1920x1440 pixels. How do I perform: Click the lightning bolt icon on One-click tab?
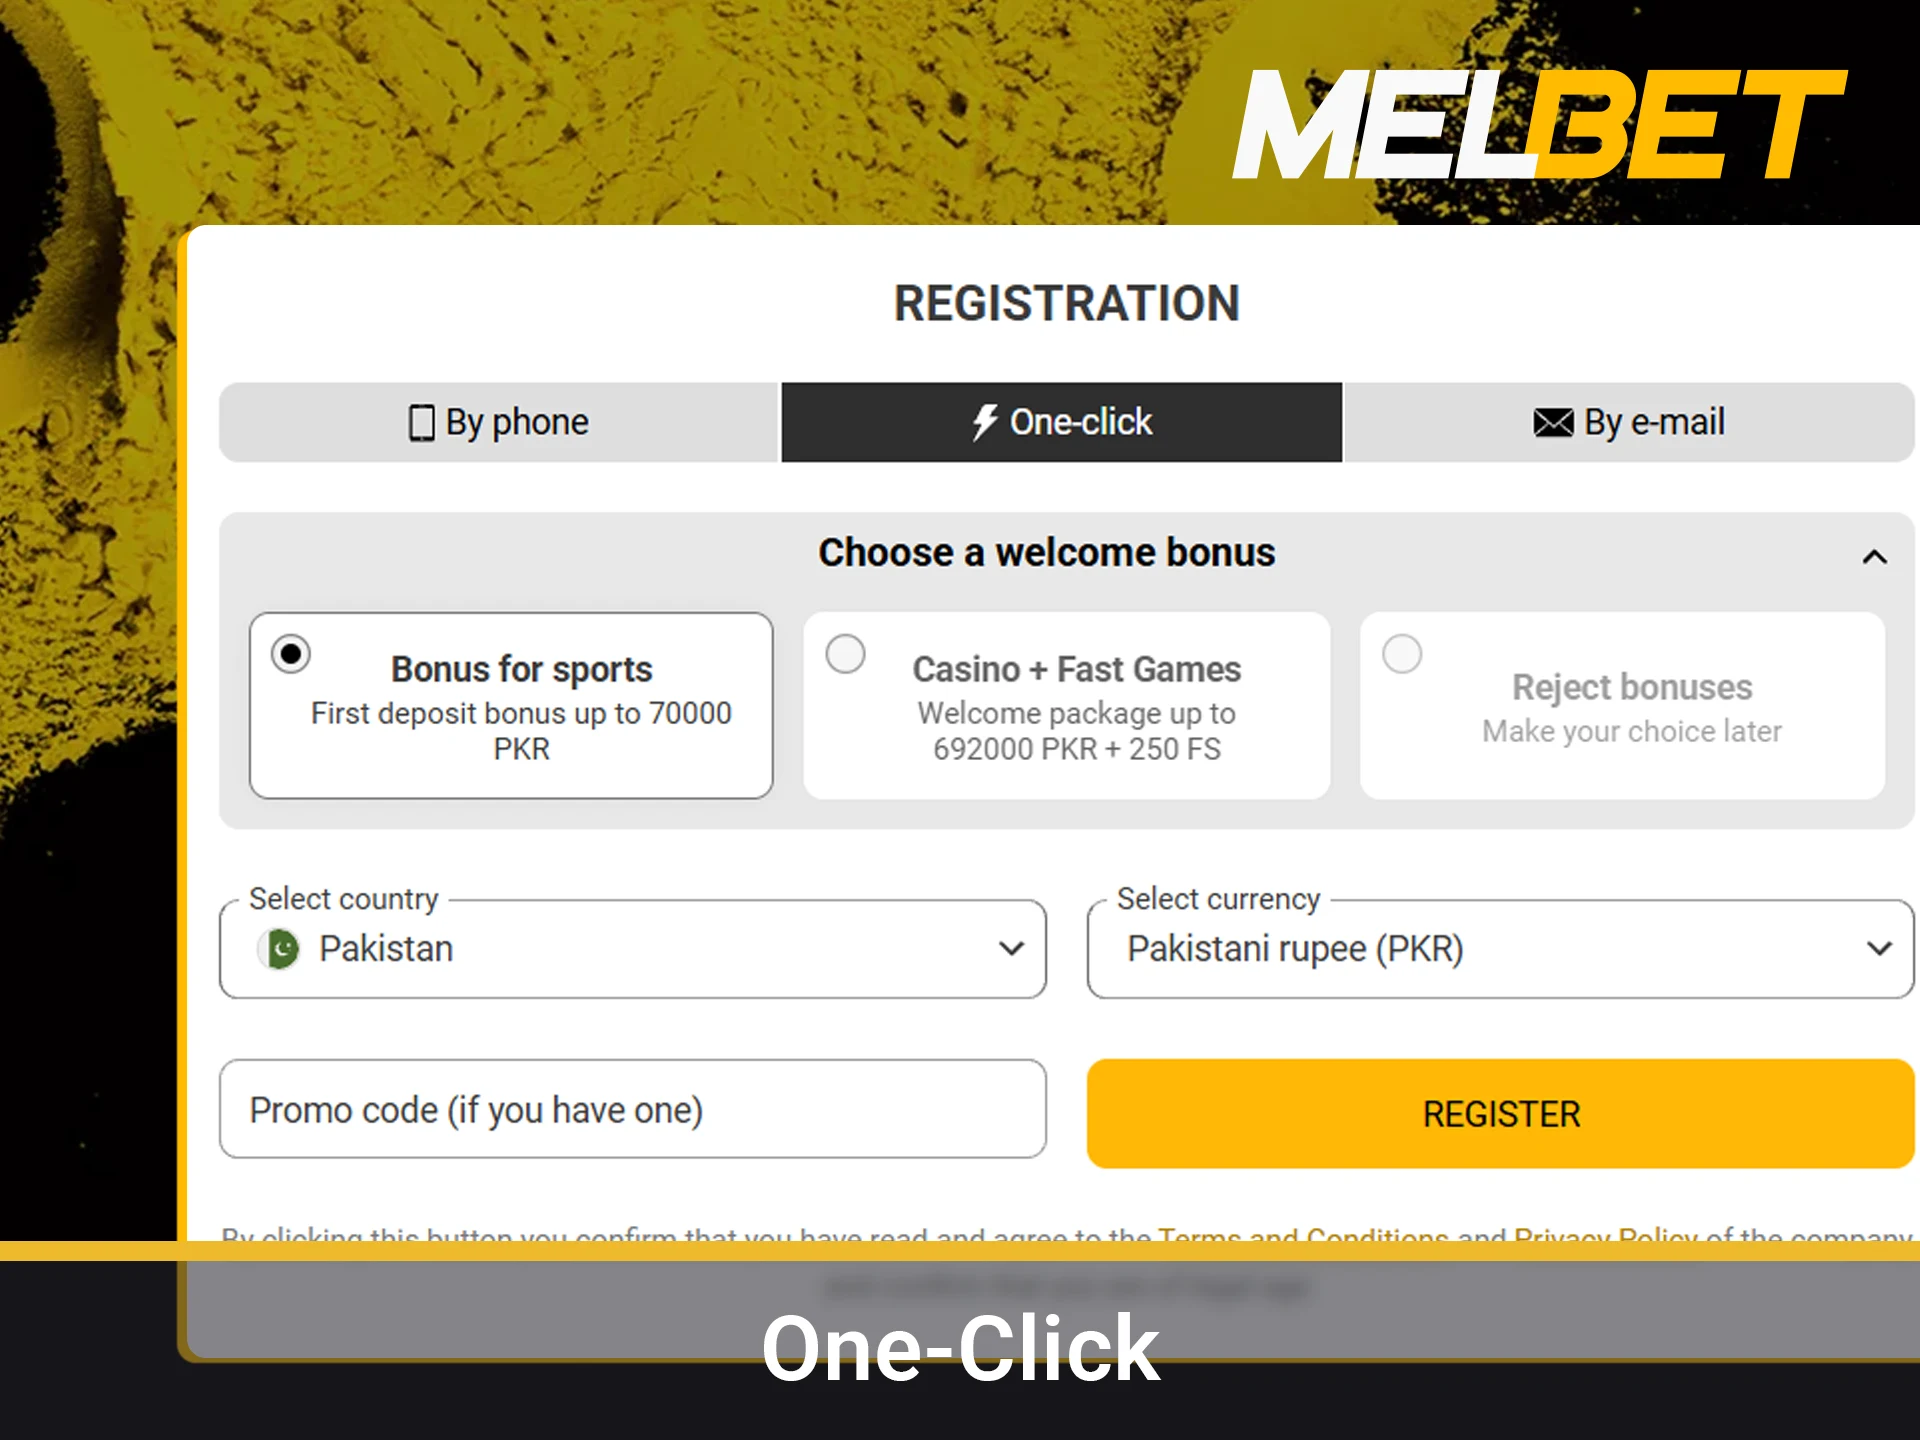[x=984, y=422]
